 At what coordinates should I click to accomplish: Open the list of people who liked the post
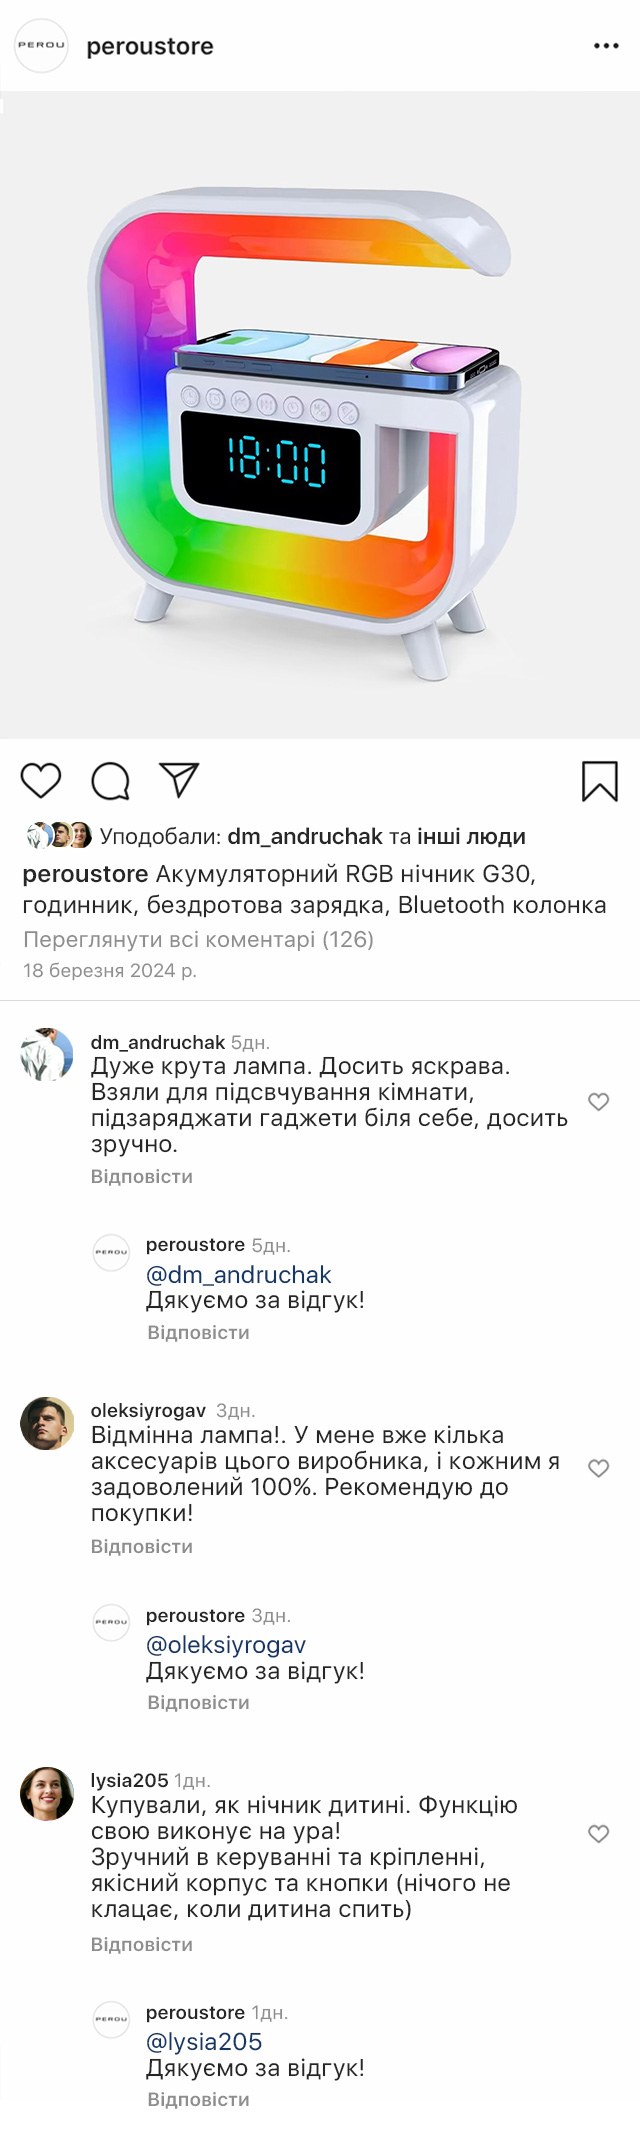(x=471, y=836)
